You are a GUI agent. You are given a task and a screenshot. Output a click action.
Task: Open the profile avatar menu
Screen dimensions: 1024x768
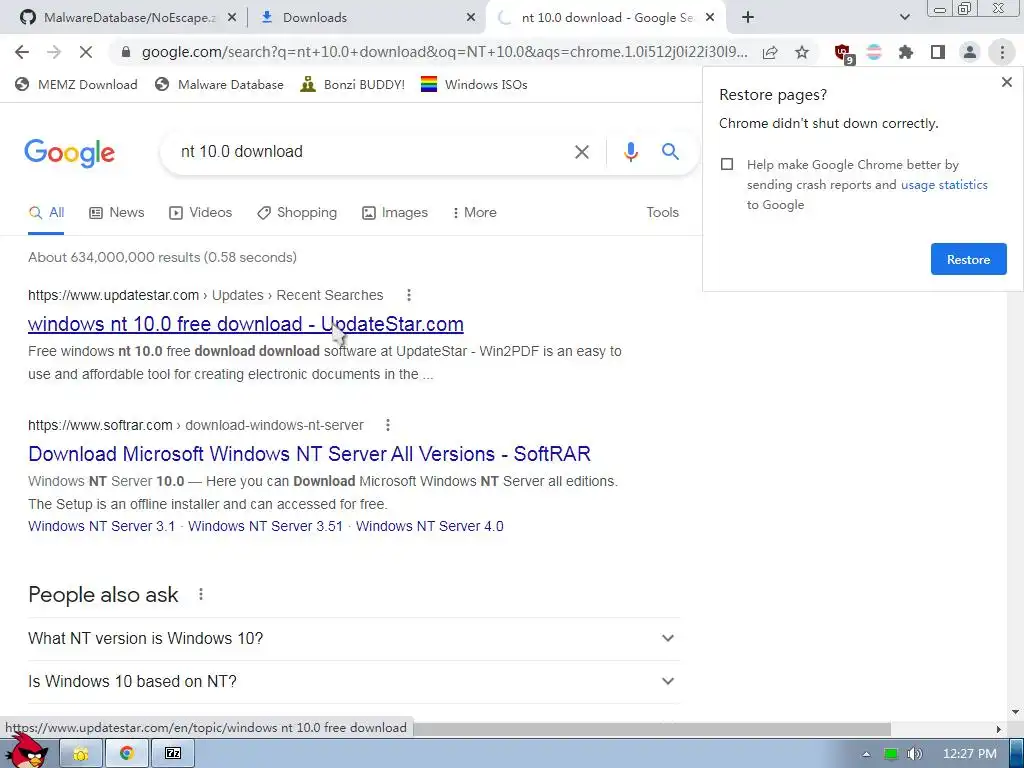(x=970, y=52)
